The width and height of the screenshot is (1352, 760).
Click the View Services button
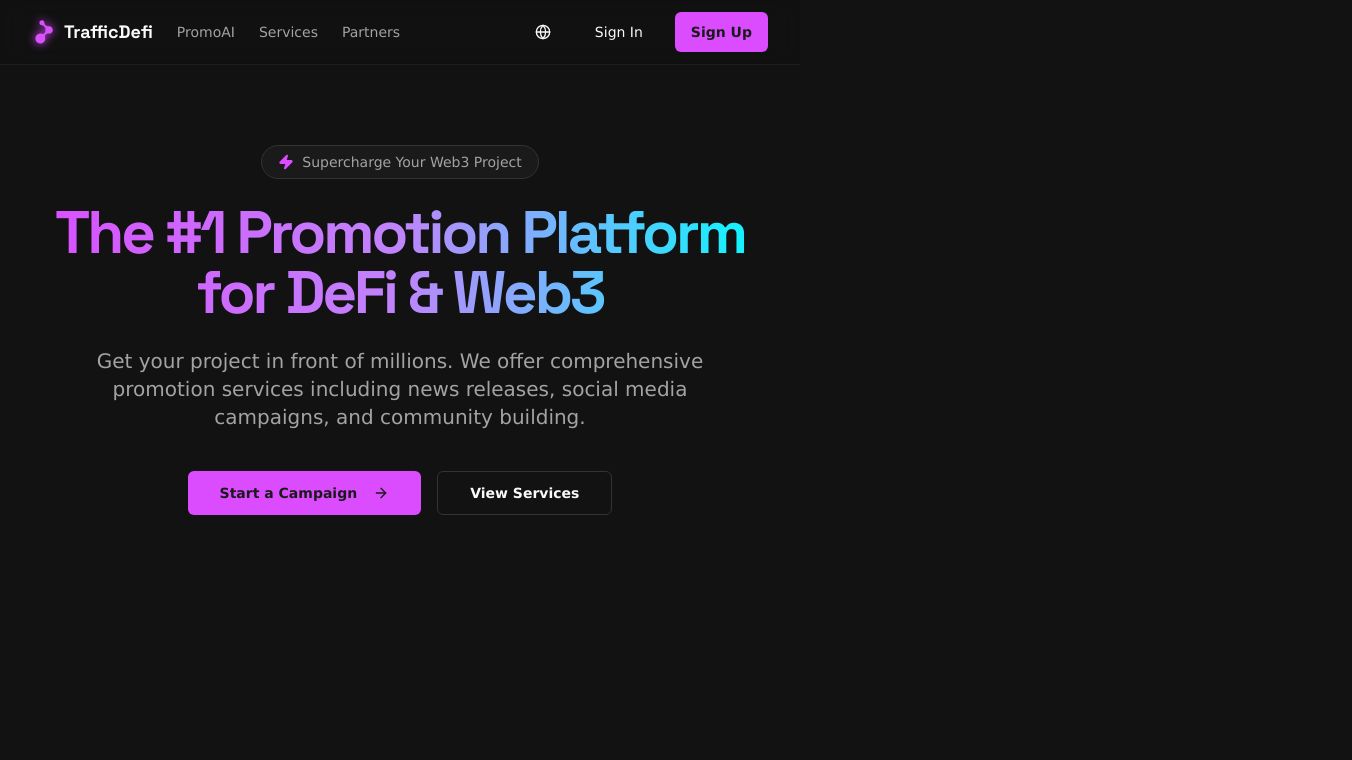click(524, 493)
